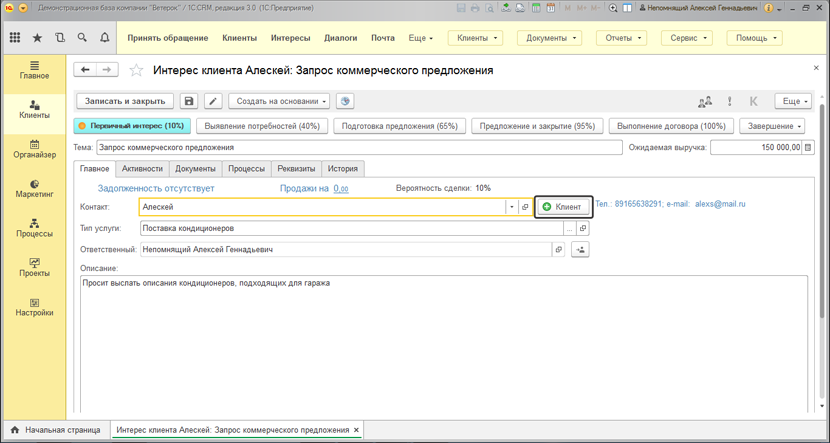Select stage Подготовка предложения (65%)

(399, 126)
